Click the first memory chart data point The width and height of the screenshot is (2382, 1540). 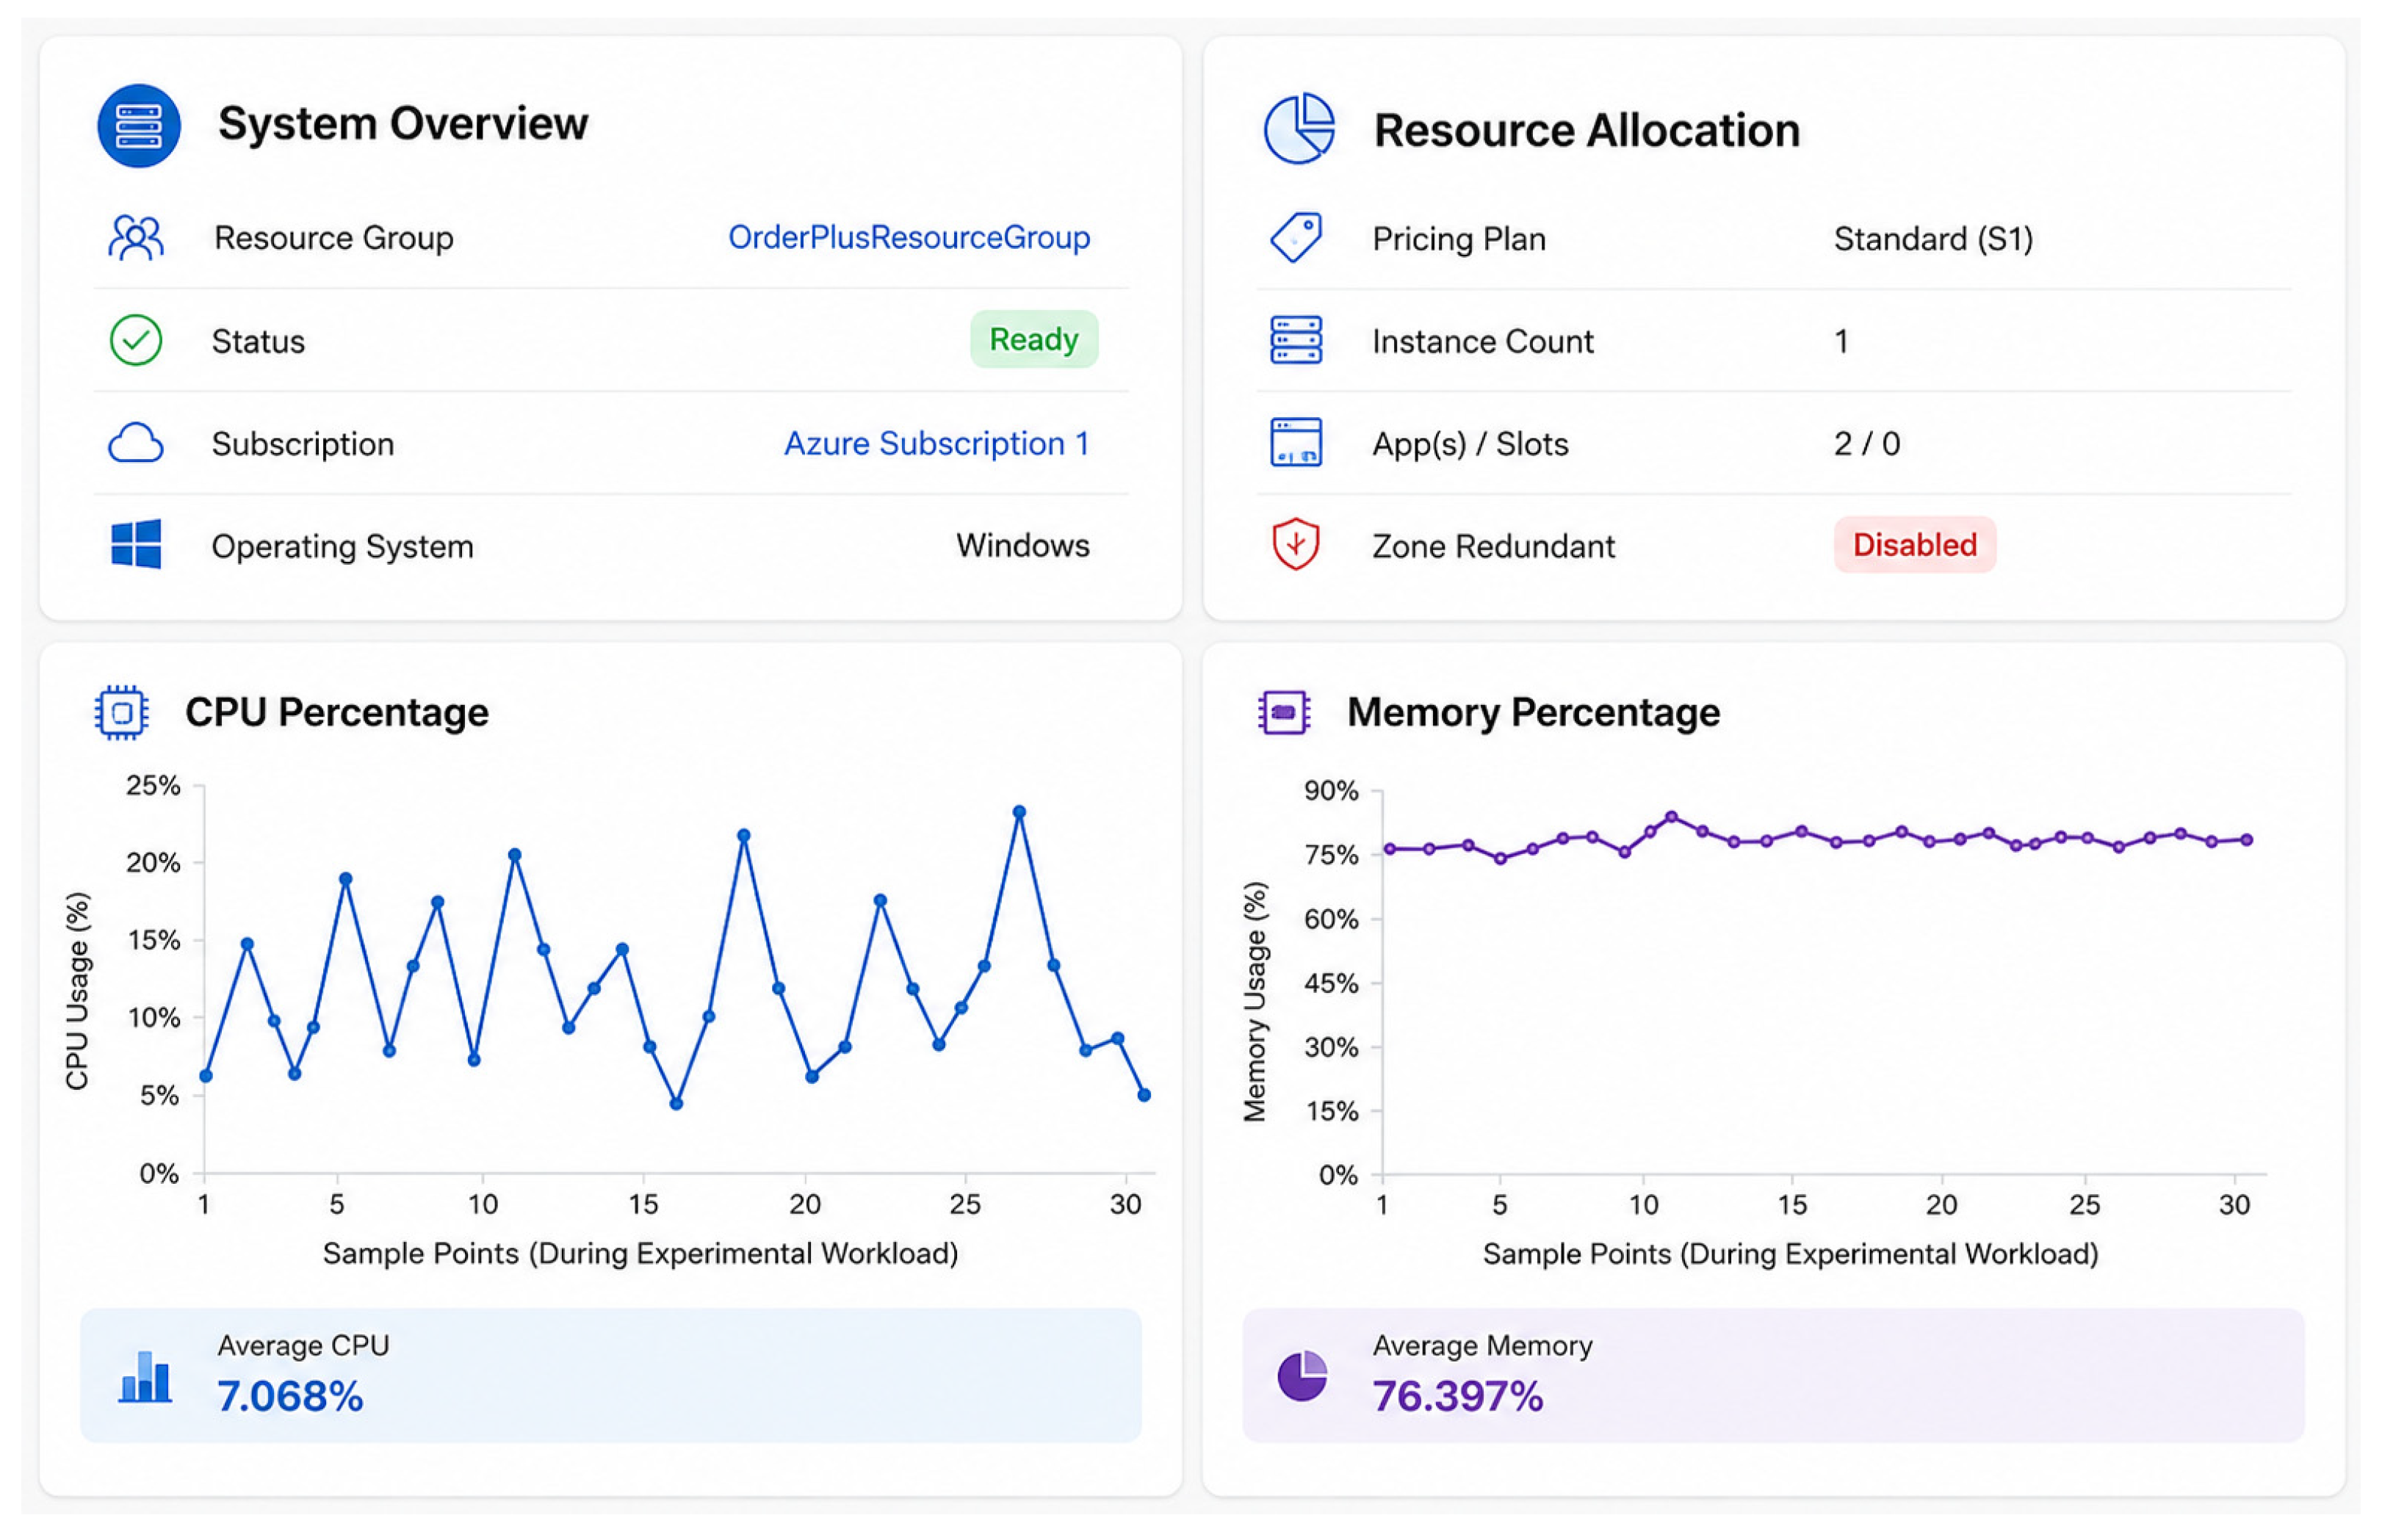coord(1390,849)
